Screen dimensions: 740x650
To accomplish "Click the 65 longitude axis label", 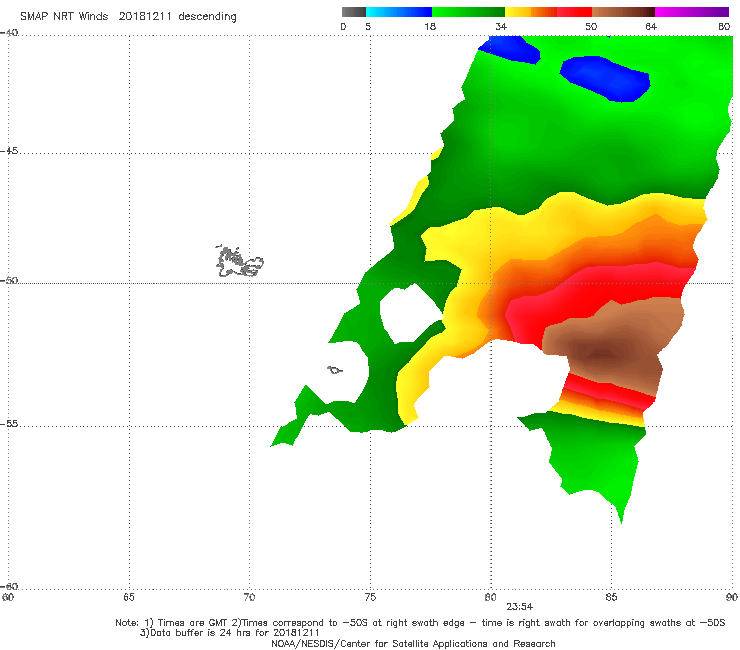I will 129,597.
